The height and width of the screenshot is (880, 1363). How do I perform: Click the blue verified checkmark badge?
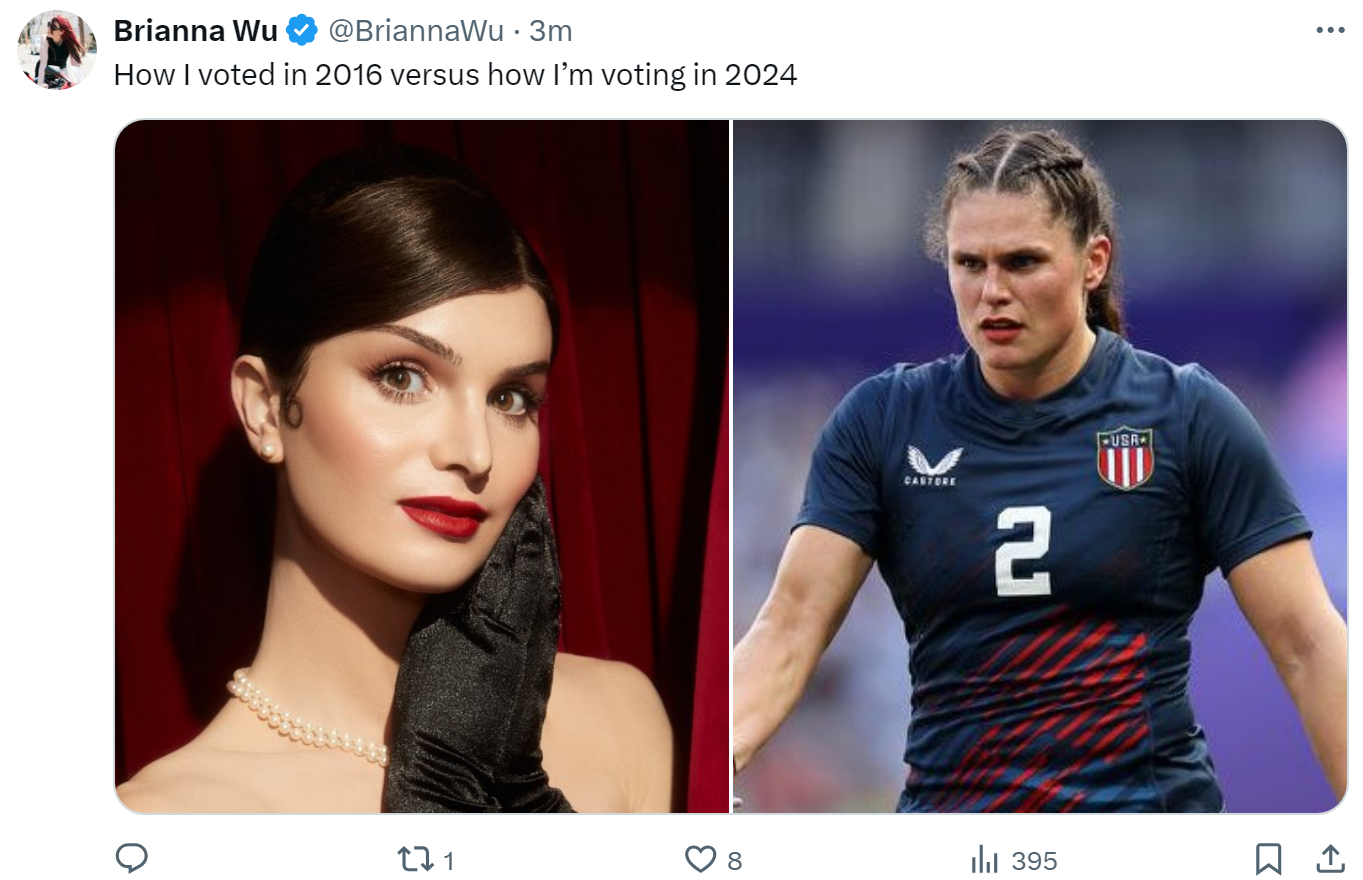(x=301, y=31)
